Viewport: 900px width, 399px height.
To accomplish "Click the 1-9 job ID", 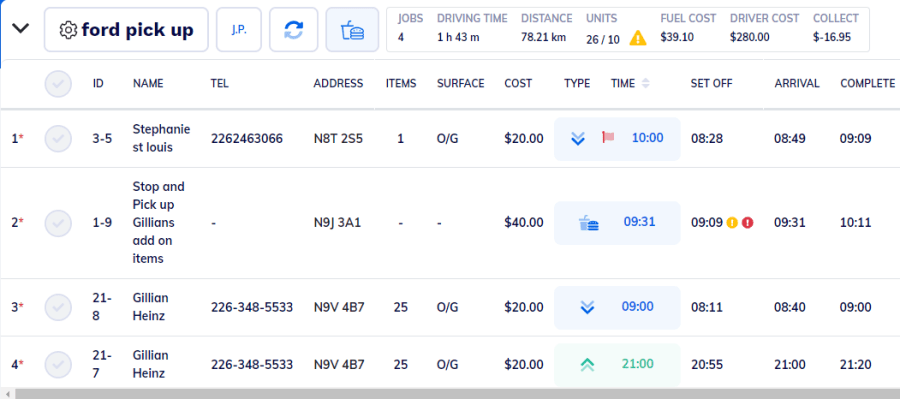I will pyautogui.click(x=102, y=223).
